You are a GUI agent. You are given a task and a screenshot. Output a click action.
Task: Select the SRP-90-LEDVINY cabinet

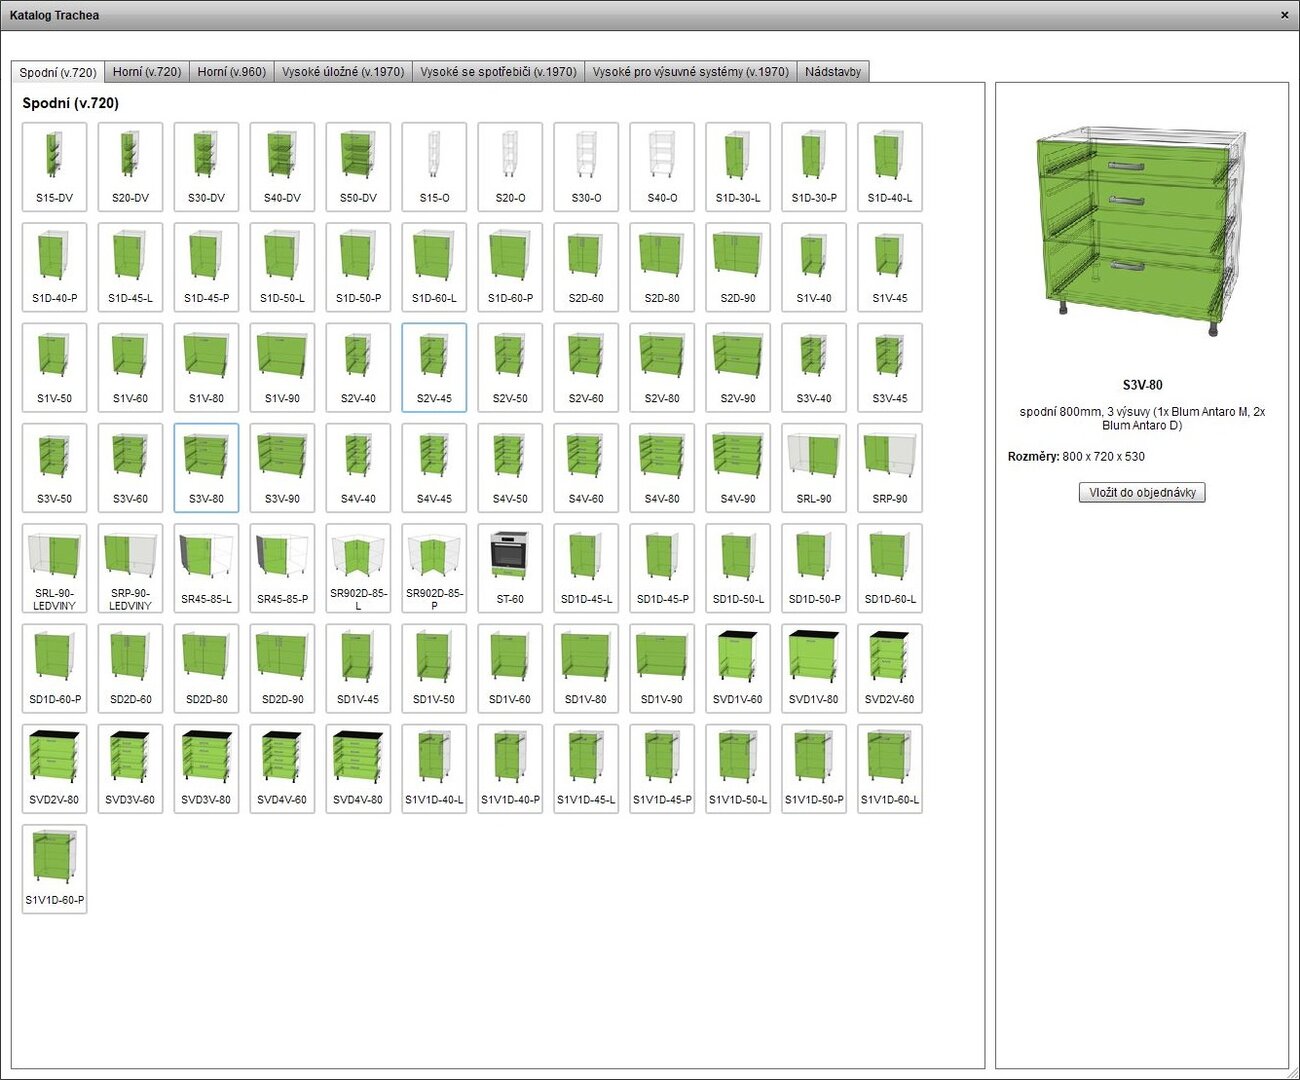pyautogui.click(x=130, y=567)
